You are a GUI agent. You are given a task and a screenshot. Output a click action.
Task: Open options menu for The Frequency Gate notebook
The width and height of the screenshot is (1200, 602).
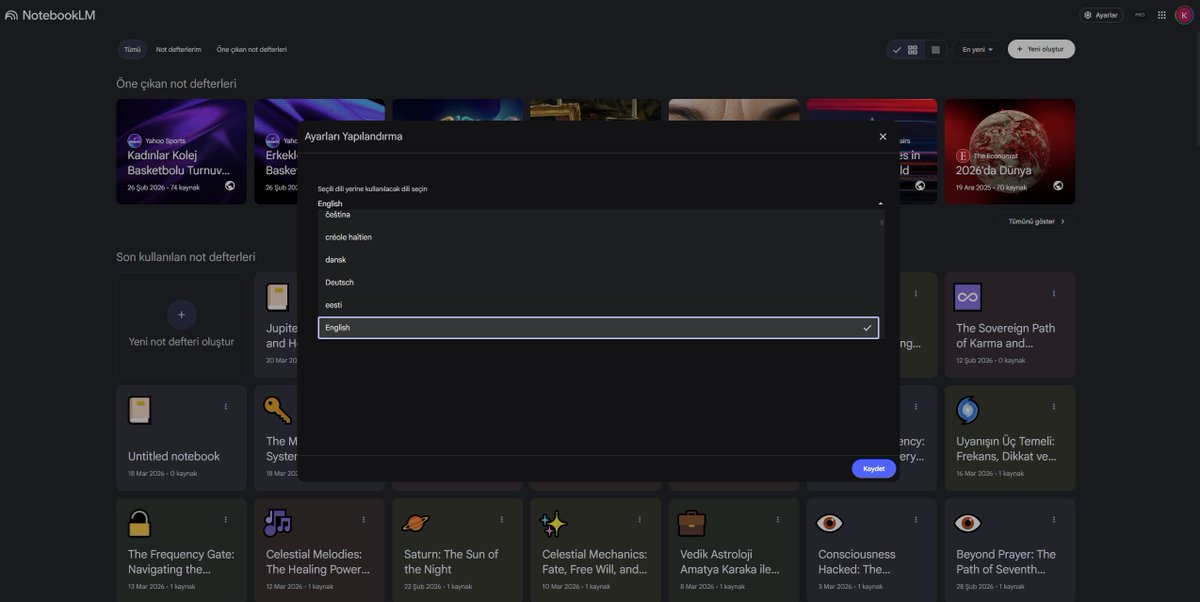[x=226, y=519]
